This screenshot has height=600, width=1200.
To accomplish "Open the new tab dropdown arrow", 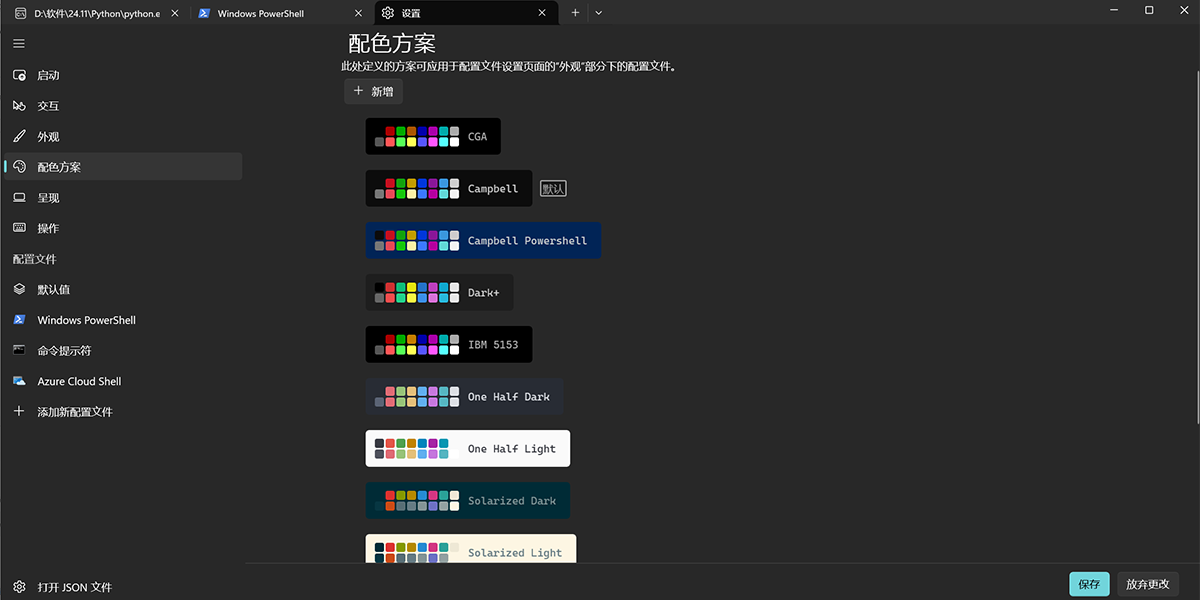I will point(598,12).
